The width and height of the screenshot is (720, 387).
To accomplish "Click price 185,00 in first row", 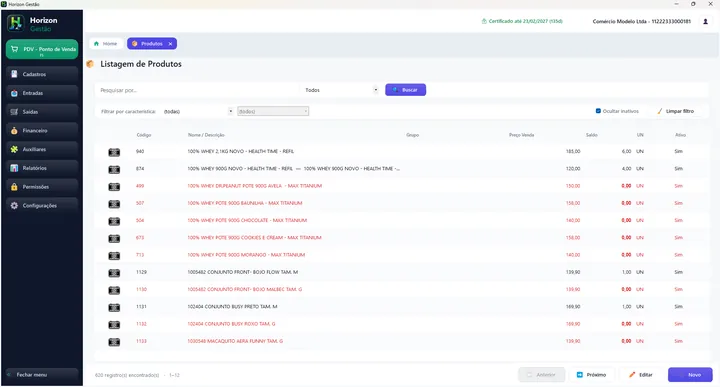I will 573,151.
